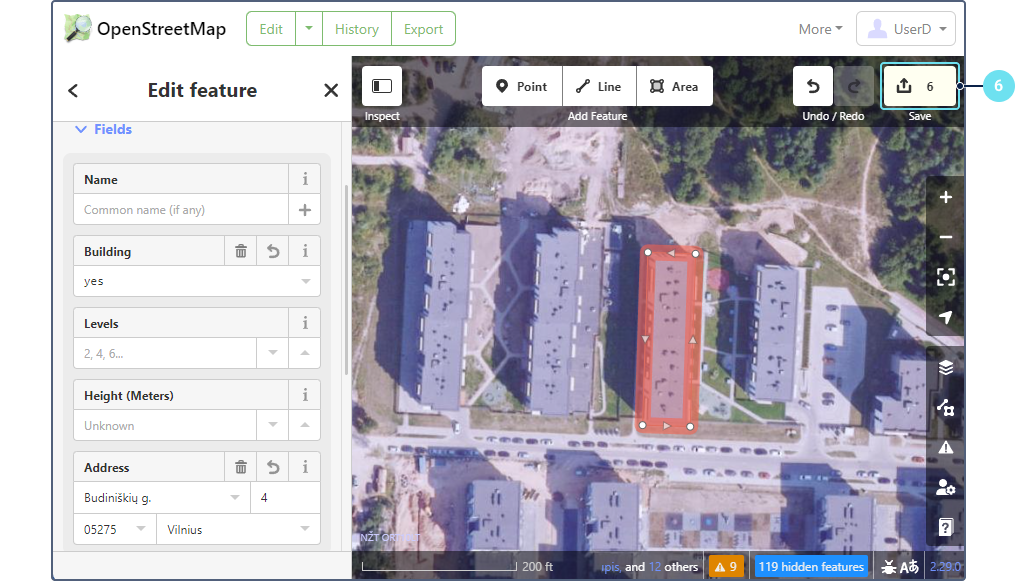Open the Building type dropdown
The image size is (1015, 581).
305,282
